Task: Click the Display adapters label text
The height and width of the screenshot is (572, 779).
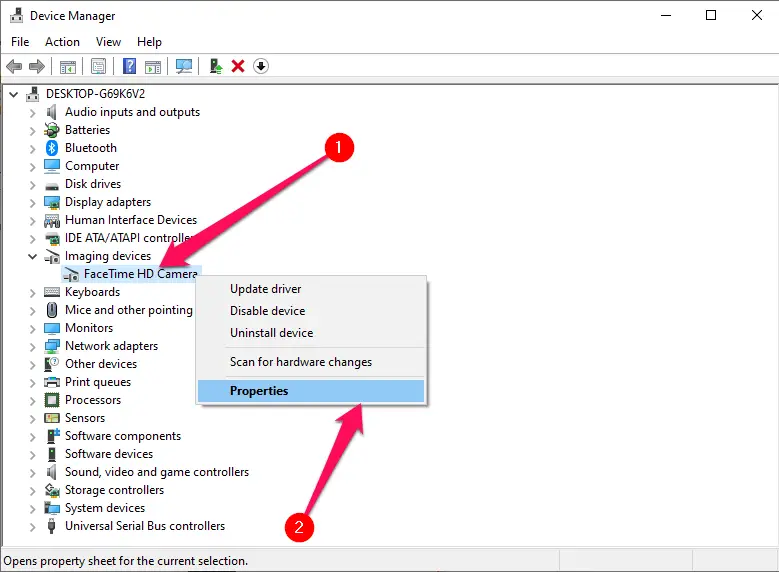Action: pyautogui.click(x=108, y=202)
